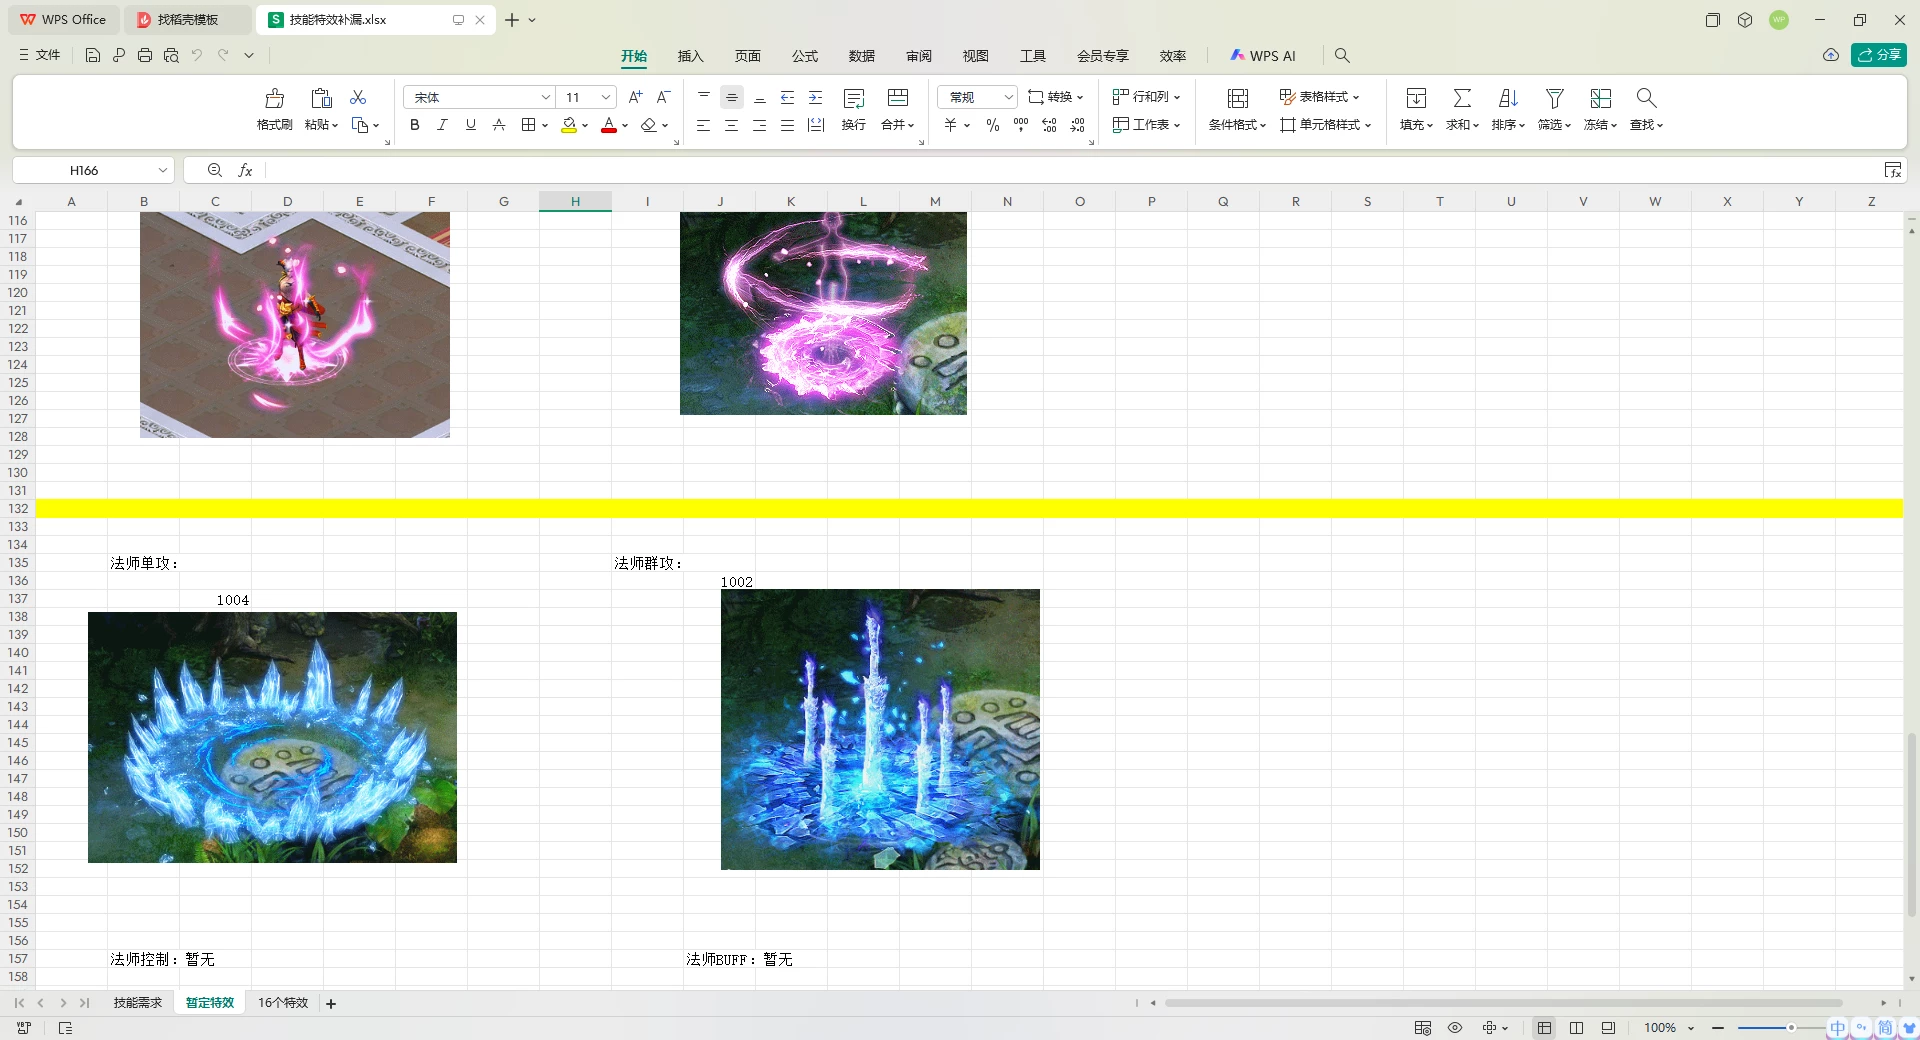Screen dimensions: 1920x1040
Task: Click the Filter funnel icon
Action: coord(1554,98)
